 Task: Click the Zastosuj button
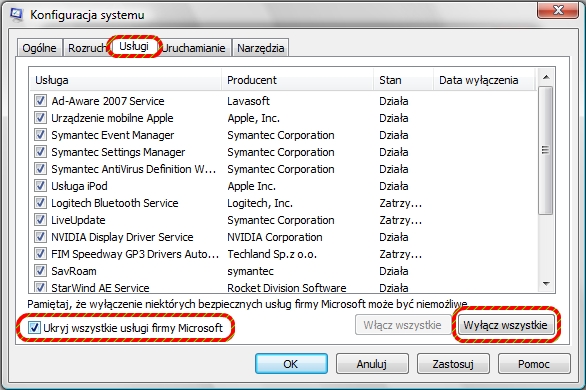tap(453, 364)
